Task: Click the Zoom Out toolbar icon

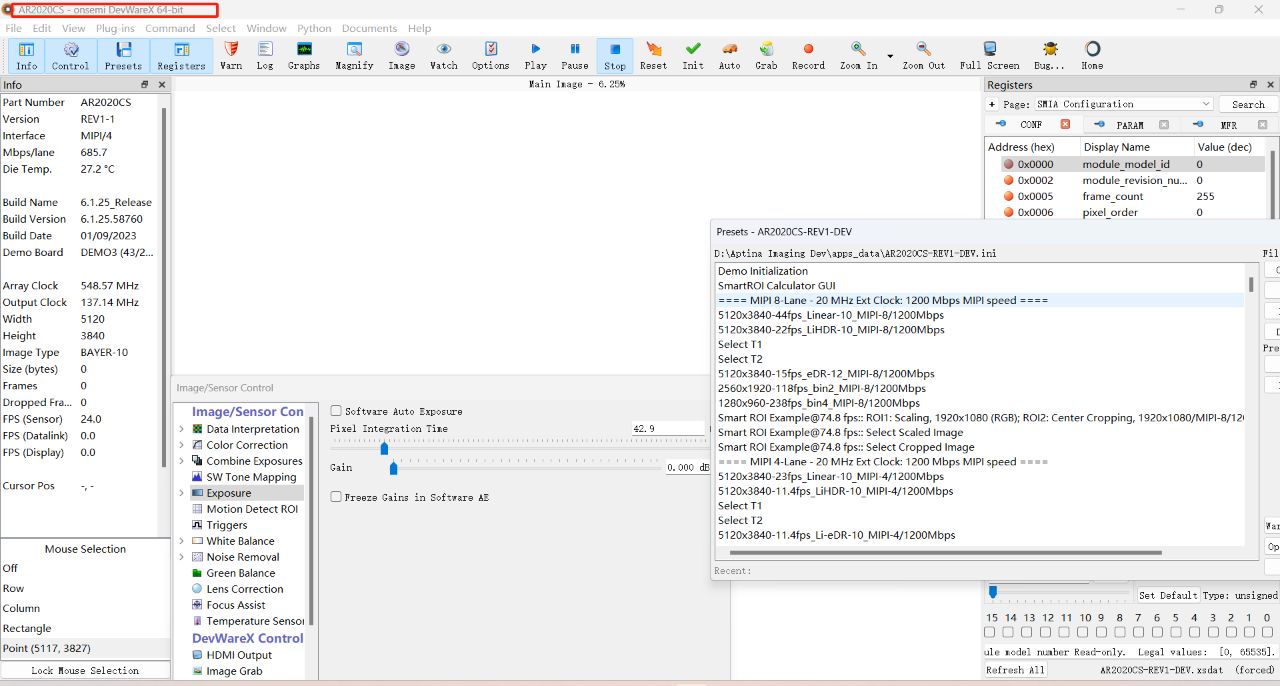Action: coord(923,55)
